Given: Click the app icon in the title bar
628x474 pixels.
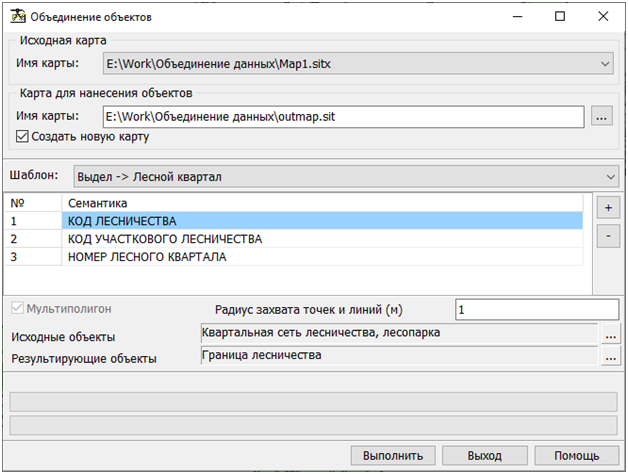Looking at the screenshot, I should [16, 17].
